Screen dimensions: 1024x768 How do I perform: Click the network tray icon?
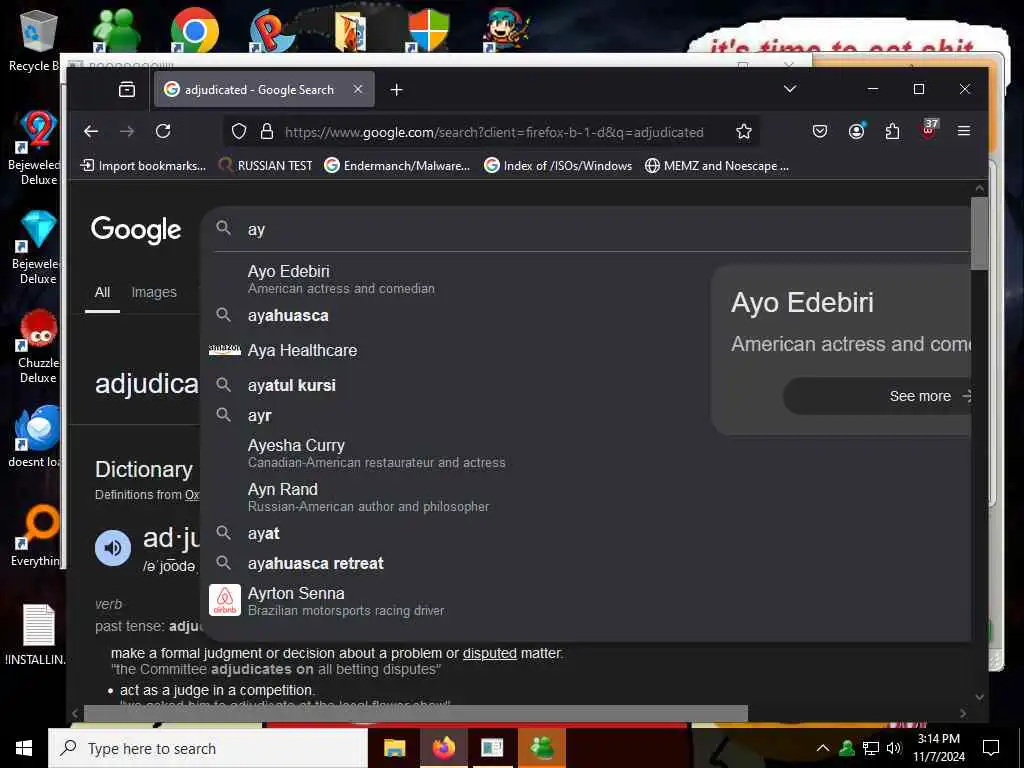[x=871, y=748]
